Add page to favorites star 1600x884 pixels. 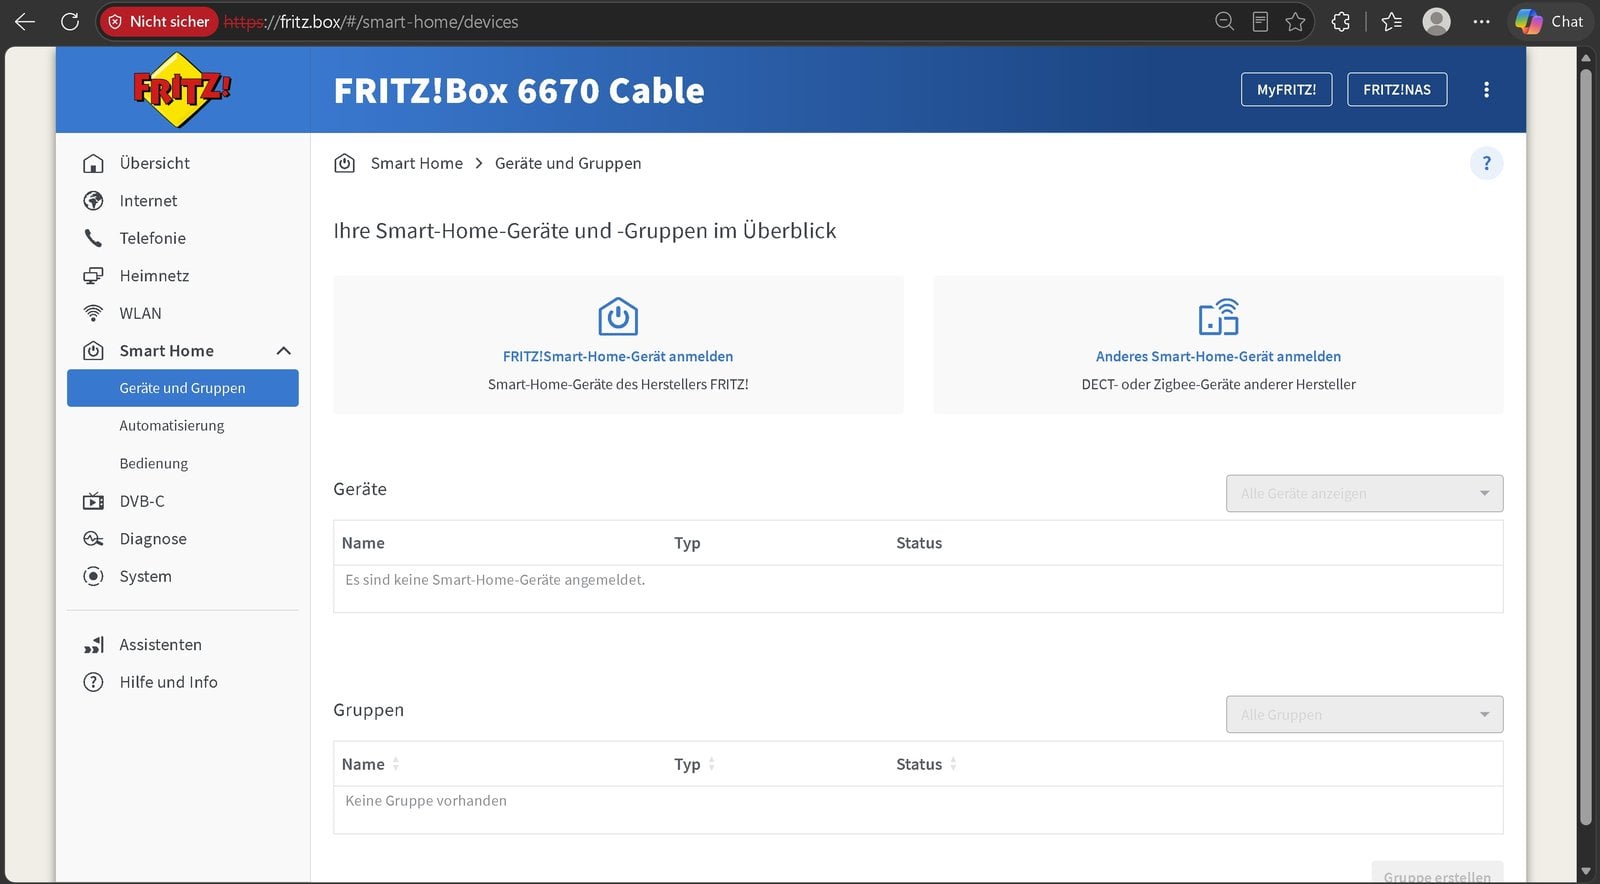pos(1296,21)
